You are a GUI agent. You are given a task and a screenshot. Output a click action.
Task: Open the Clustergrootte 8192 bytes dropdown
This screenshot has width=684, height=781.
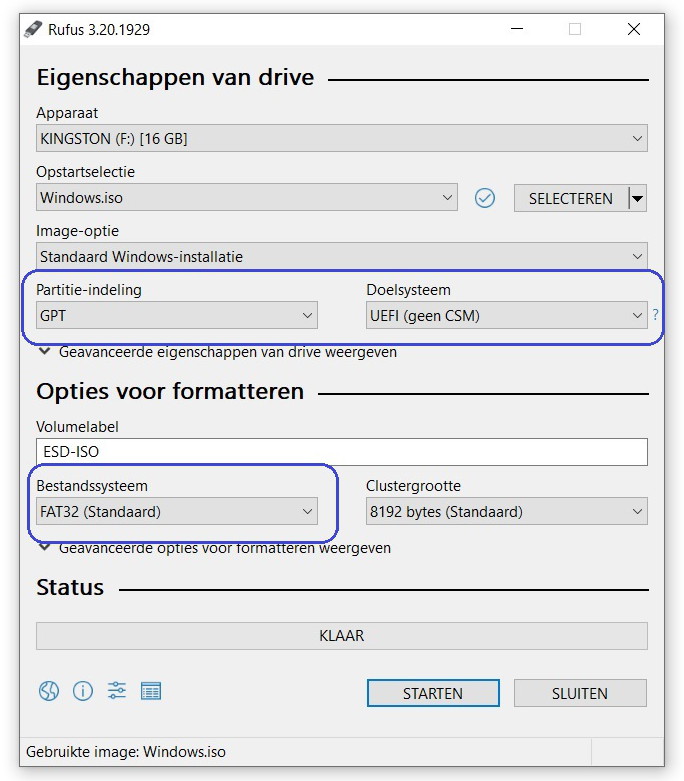506,512
